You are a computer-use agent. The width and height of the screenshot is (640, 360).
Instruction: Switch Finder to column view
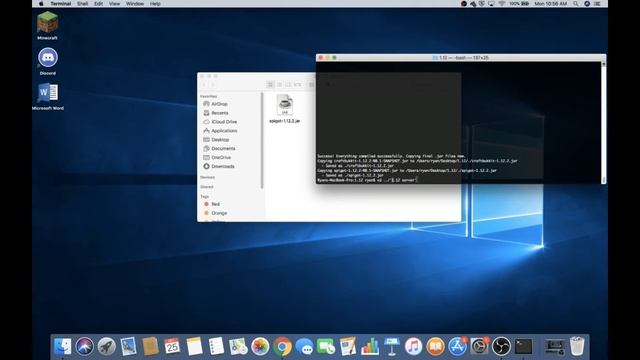(289, 84)
